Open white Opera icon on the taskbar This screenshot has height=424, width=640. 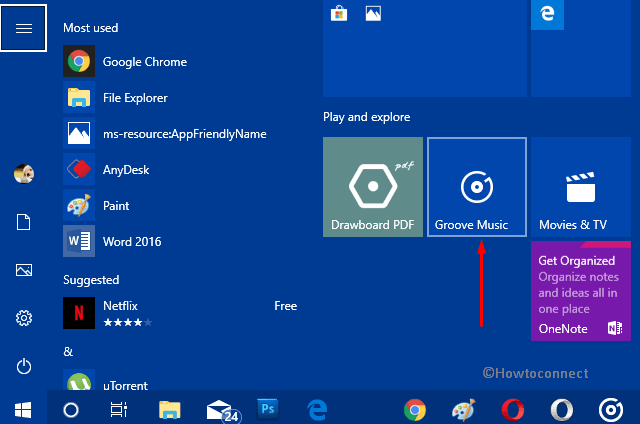coord(562,410)
